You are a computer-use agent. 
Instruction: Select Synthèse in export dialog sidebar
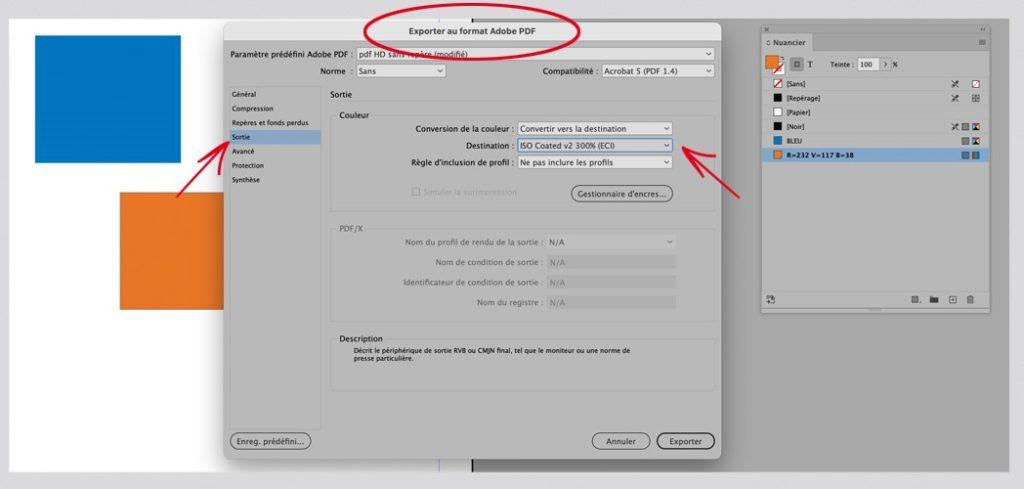[275, 180]
